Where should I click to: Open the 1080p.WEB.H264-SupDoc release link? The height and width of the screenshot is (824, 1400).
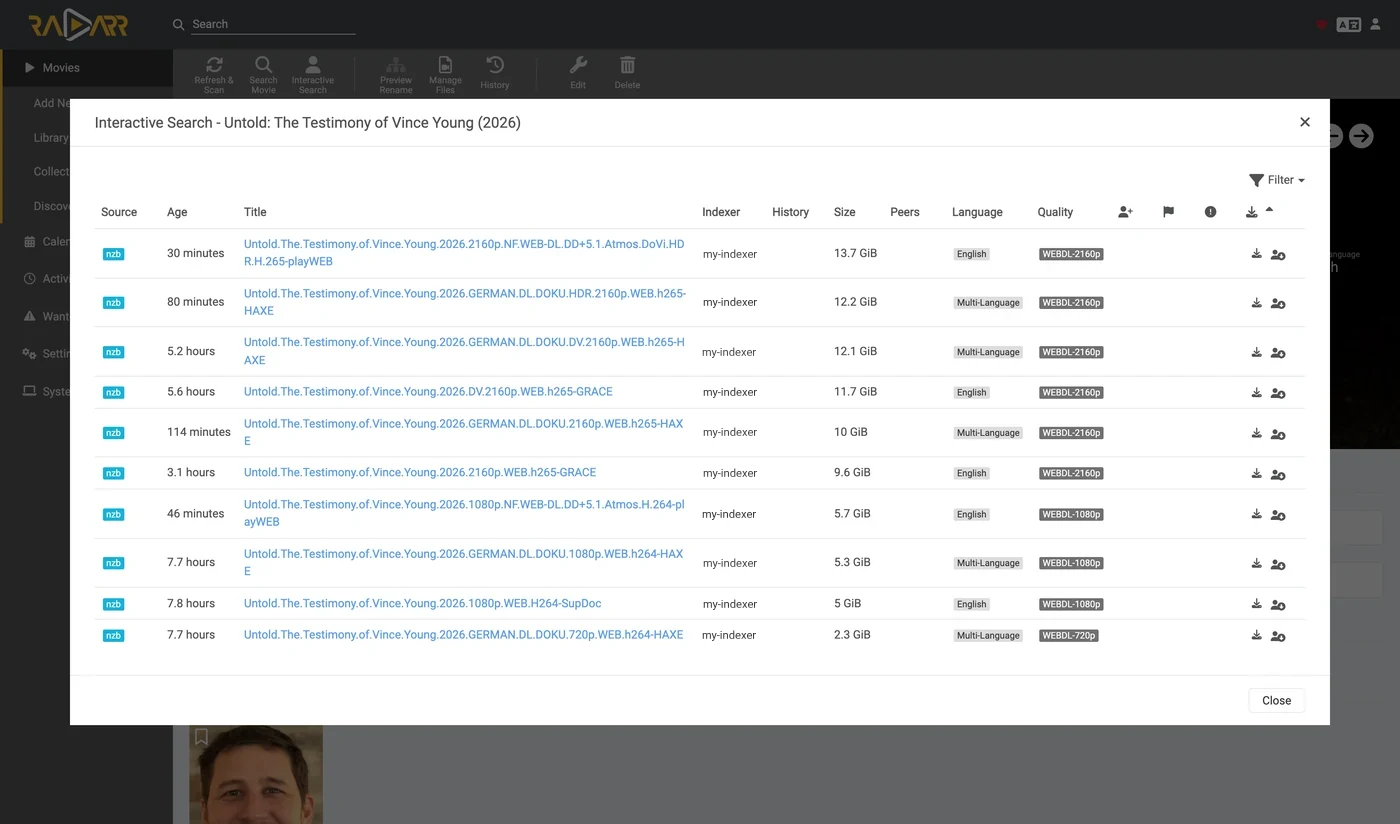pos(422,604)
